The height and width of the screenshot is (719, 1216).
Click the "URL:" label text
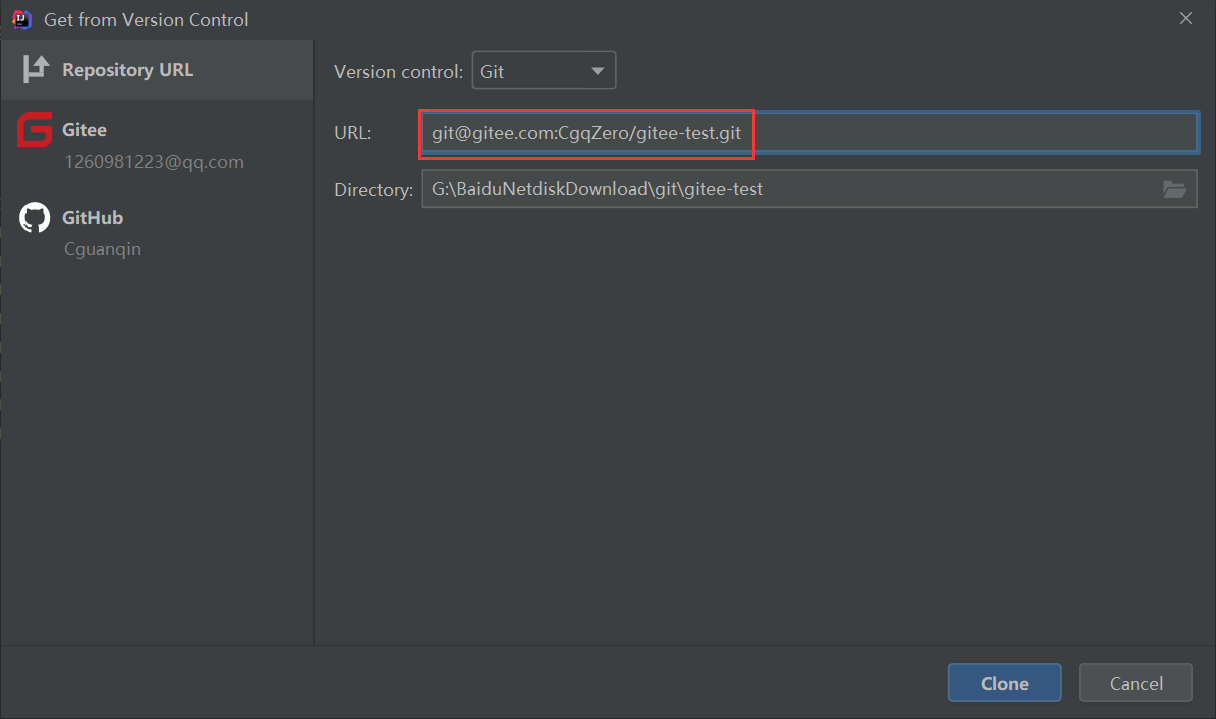(x=353, y=132)
